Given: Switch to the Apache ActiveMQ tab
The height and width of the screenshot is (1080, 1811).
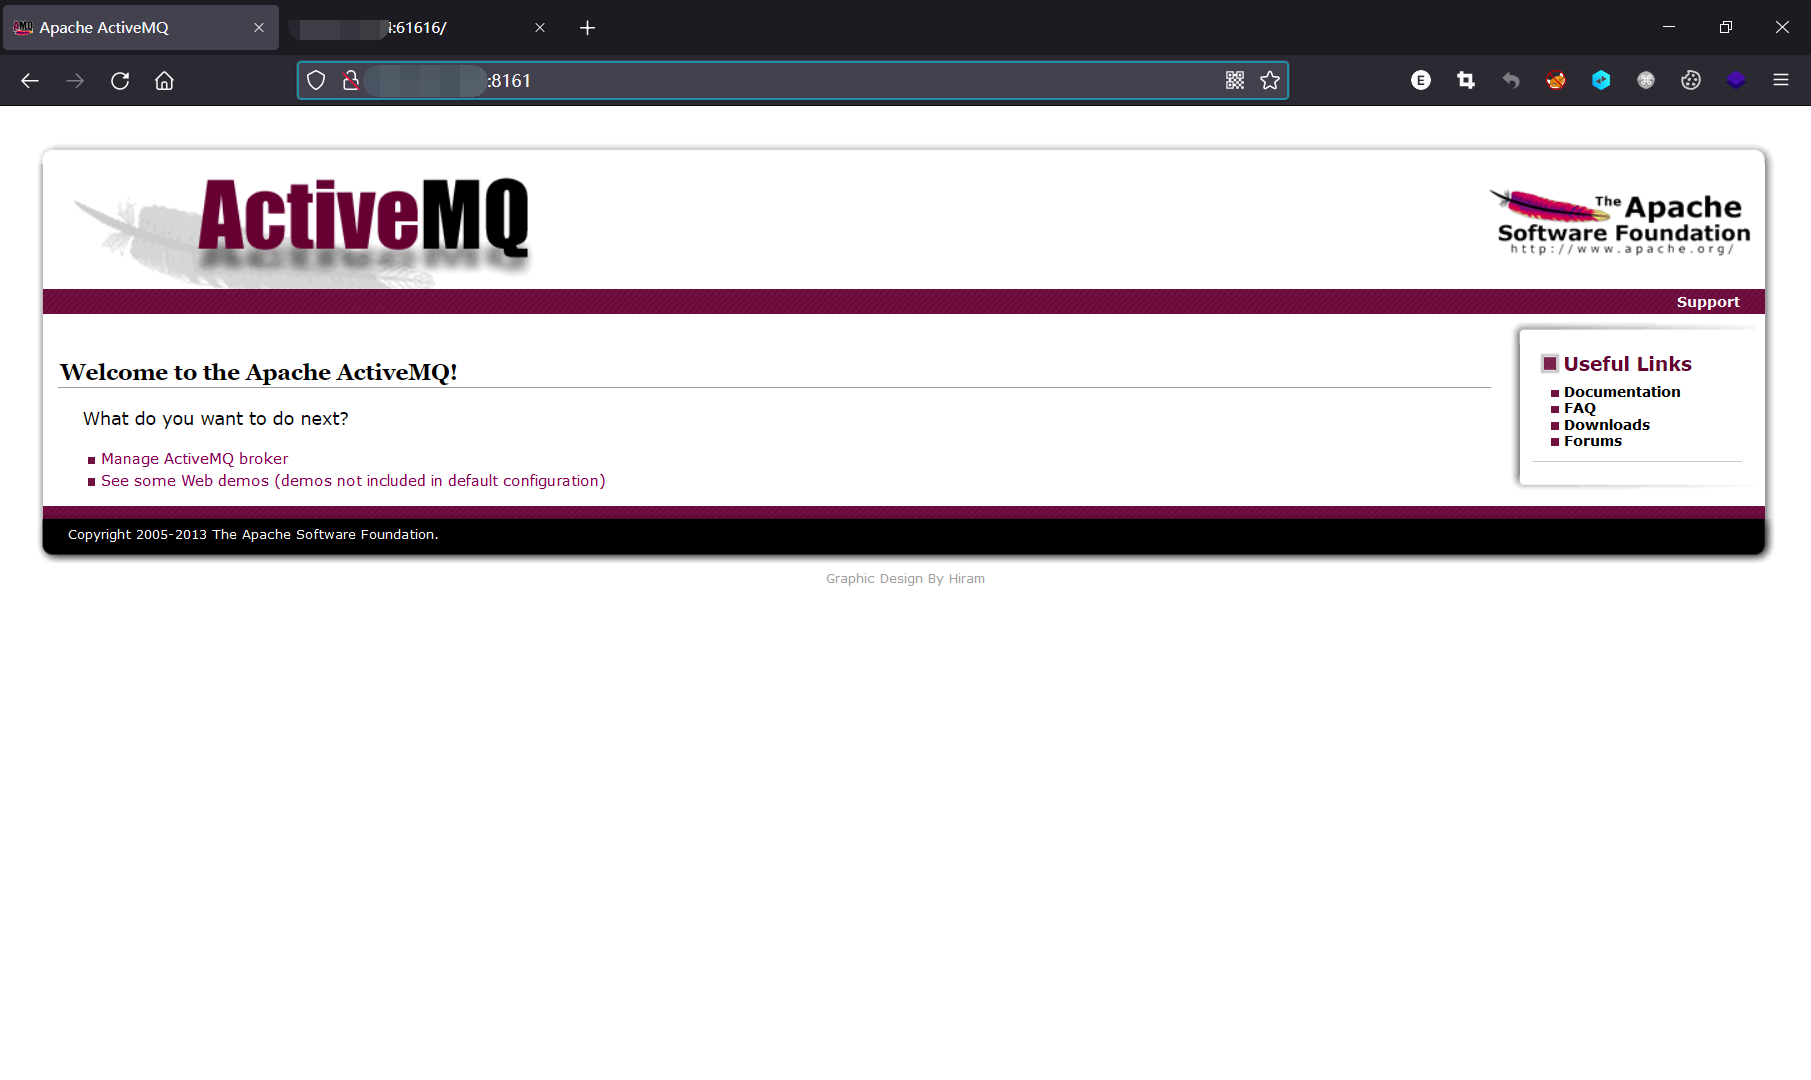Looking at the screenshot, I should click(140, 28).
